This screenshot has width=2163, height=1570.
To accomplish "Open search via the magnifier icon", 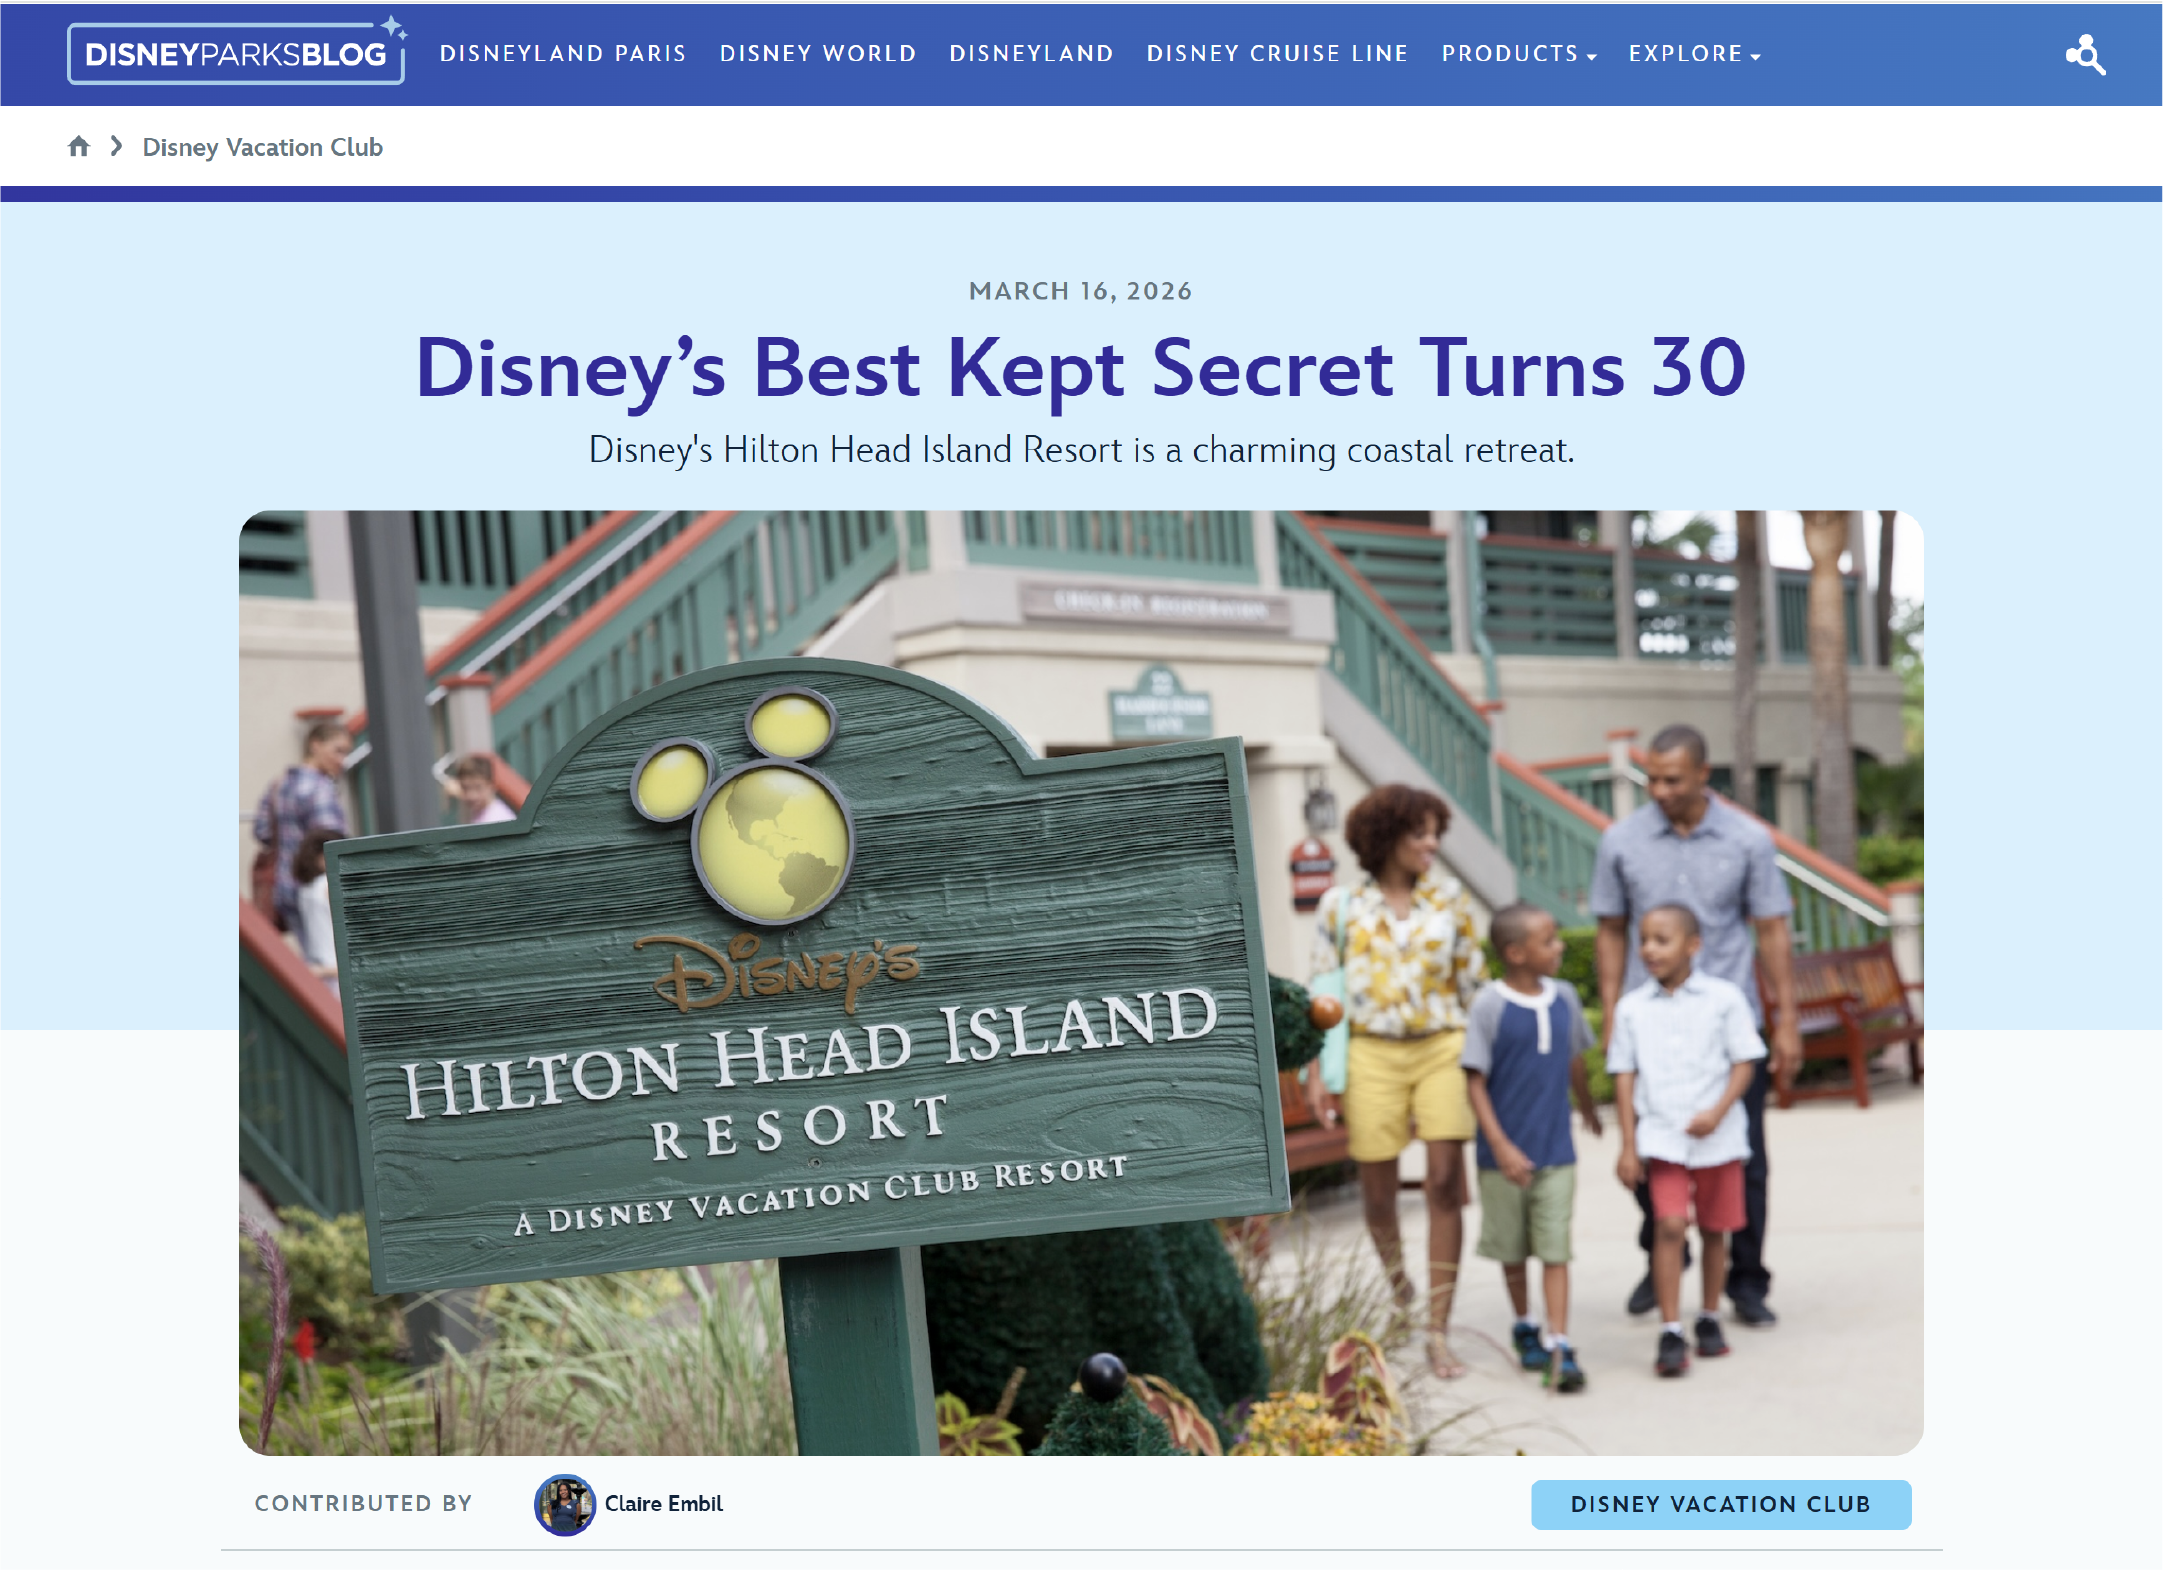I will pyautogui.click(x=2086, y=55).
